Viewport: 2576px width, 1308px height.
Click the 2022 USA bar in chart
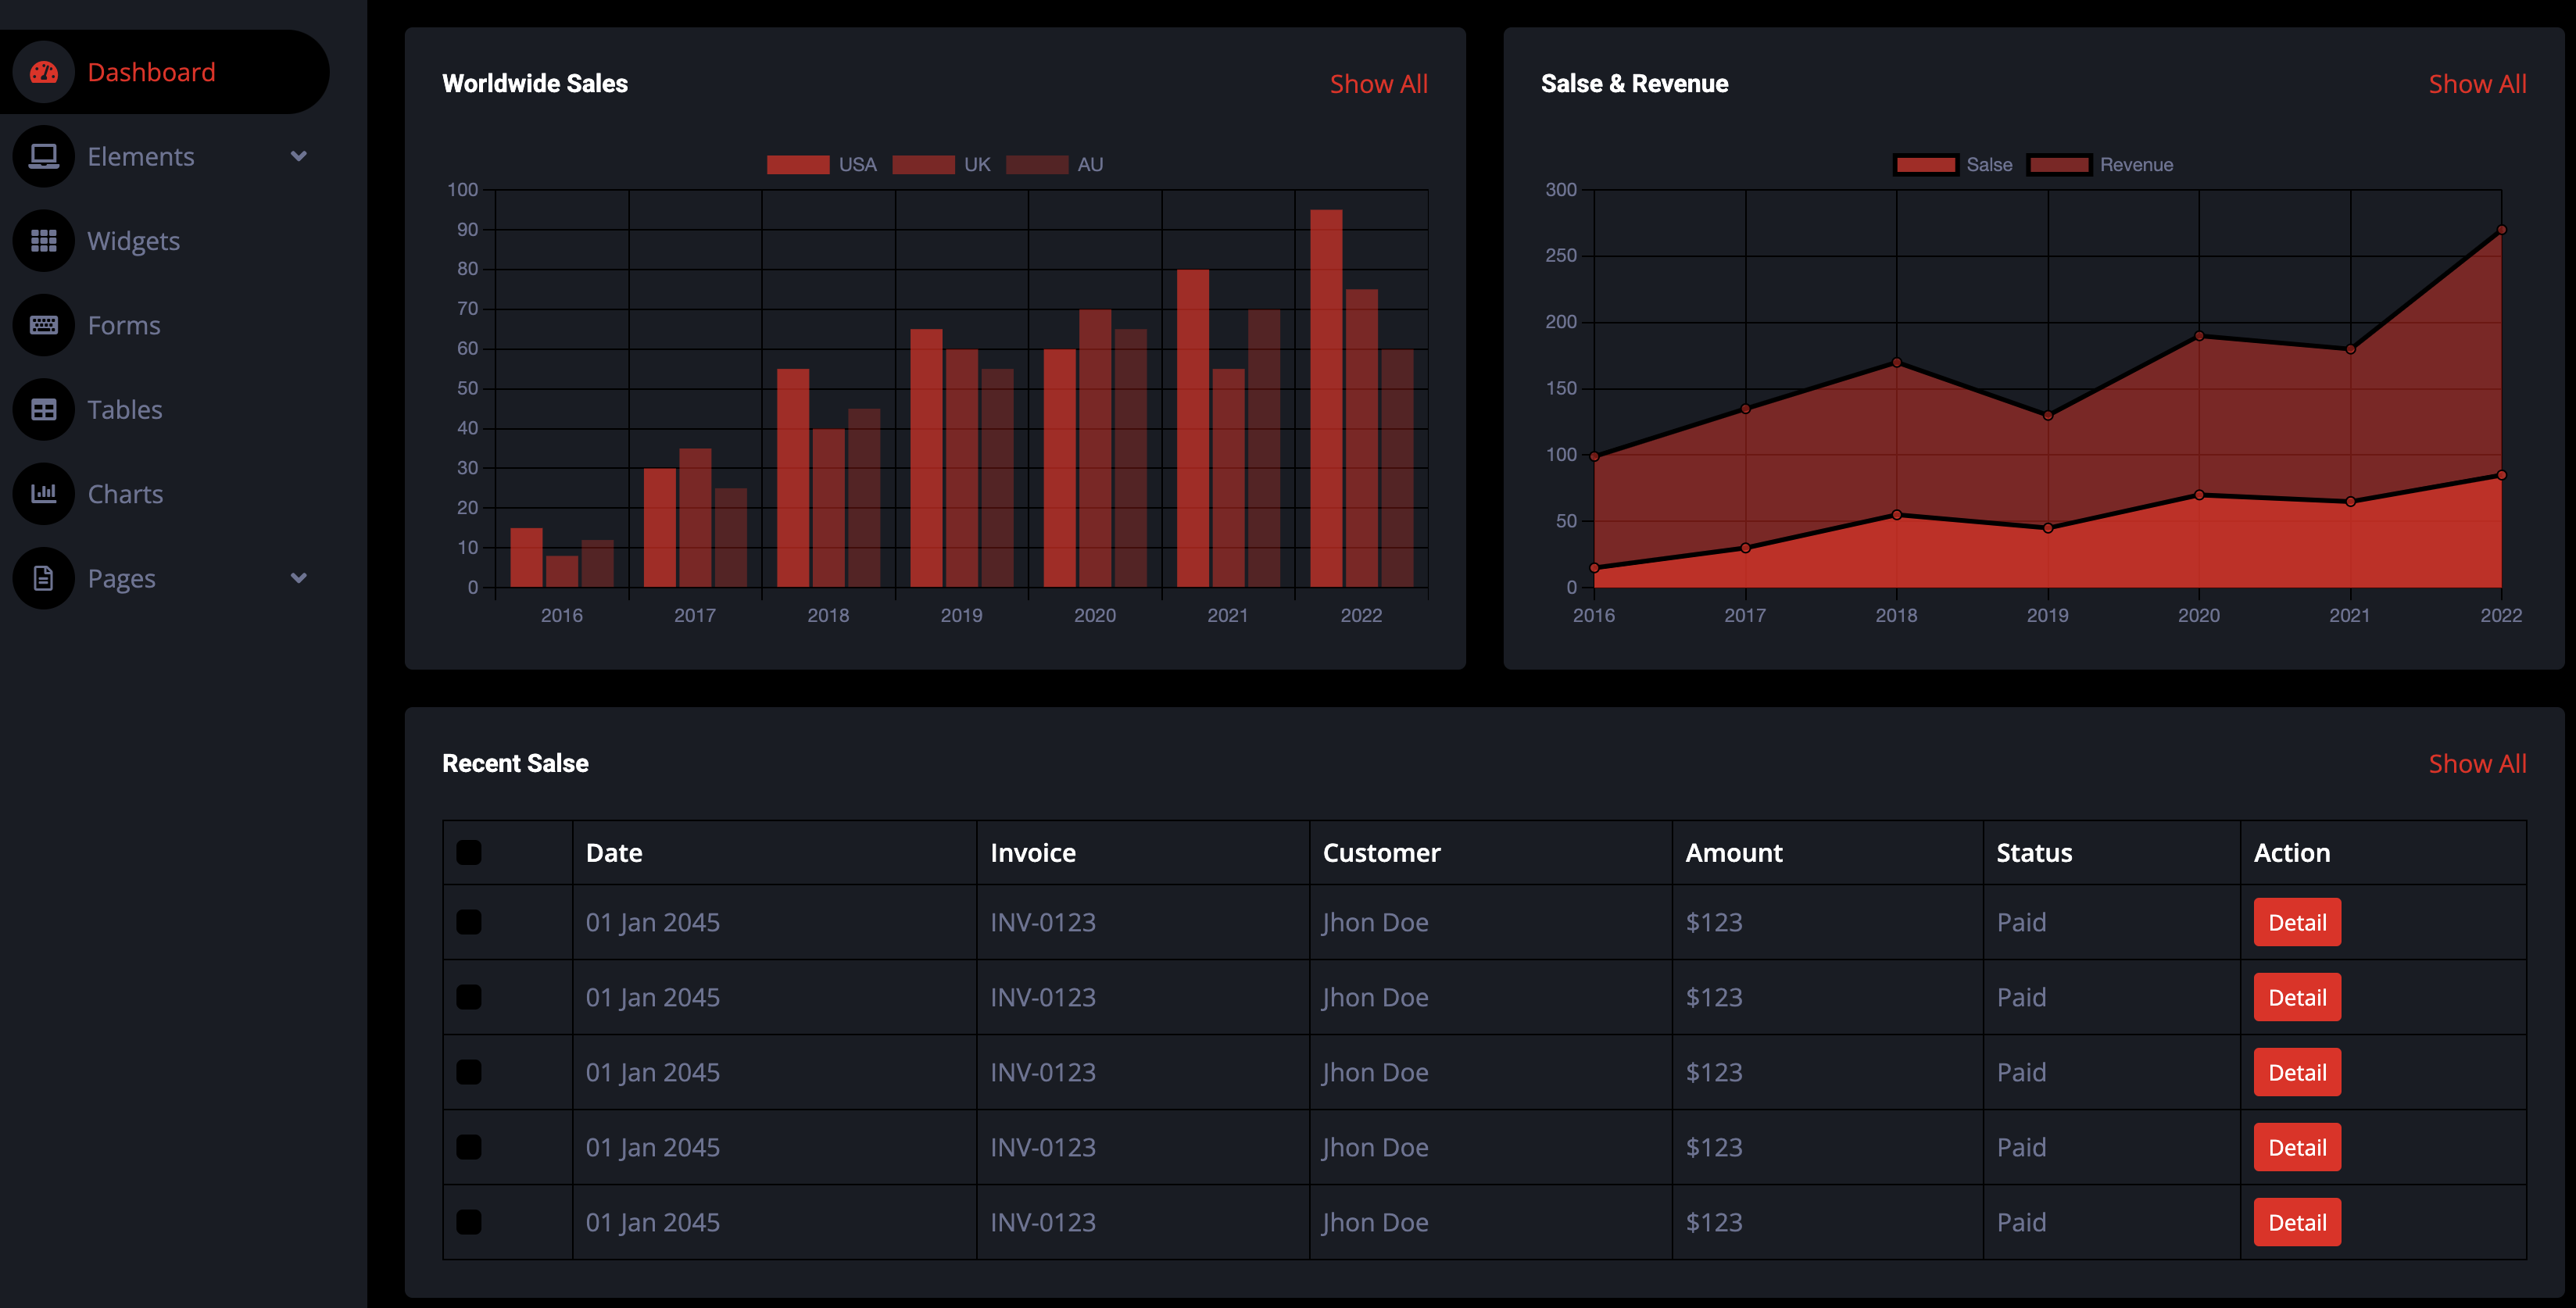(1326, 398)
